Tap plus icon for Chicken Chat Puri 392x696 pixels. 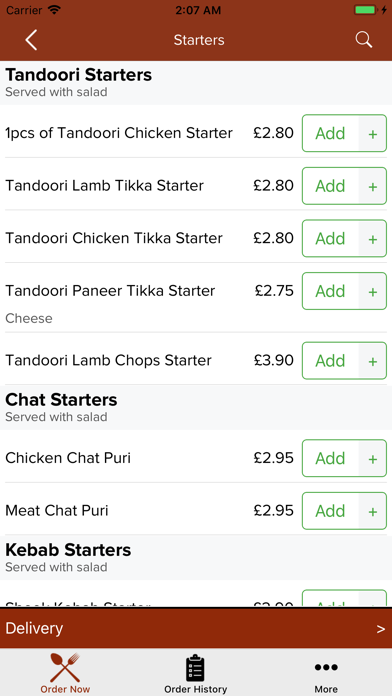click(373, 459)
